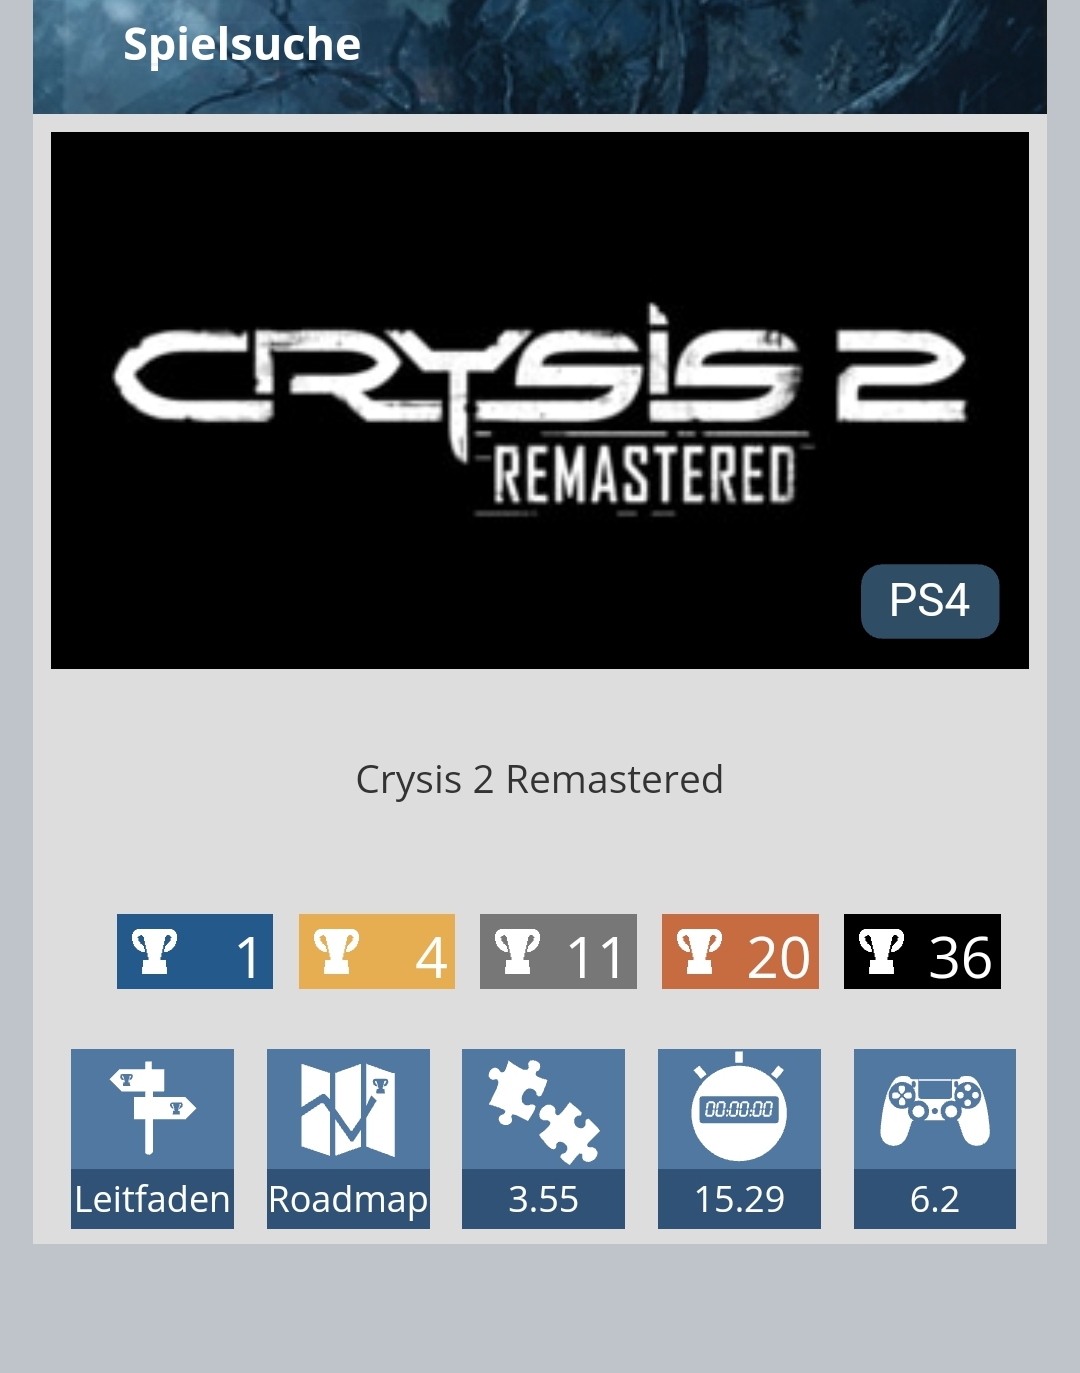Click the silver trophy icon
Screen dimensions: 1080x1373
518,951
